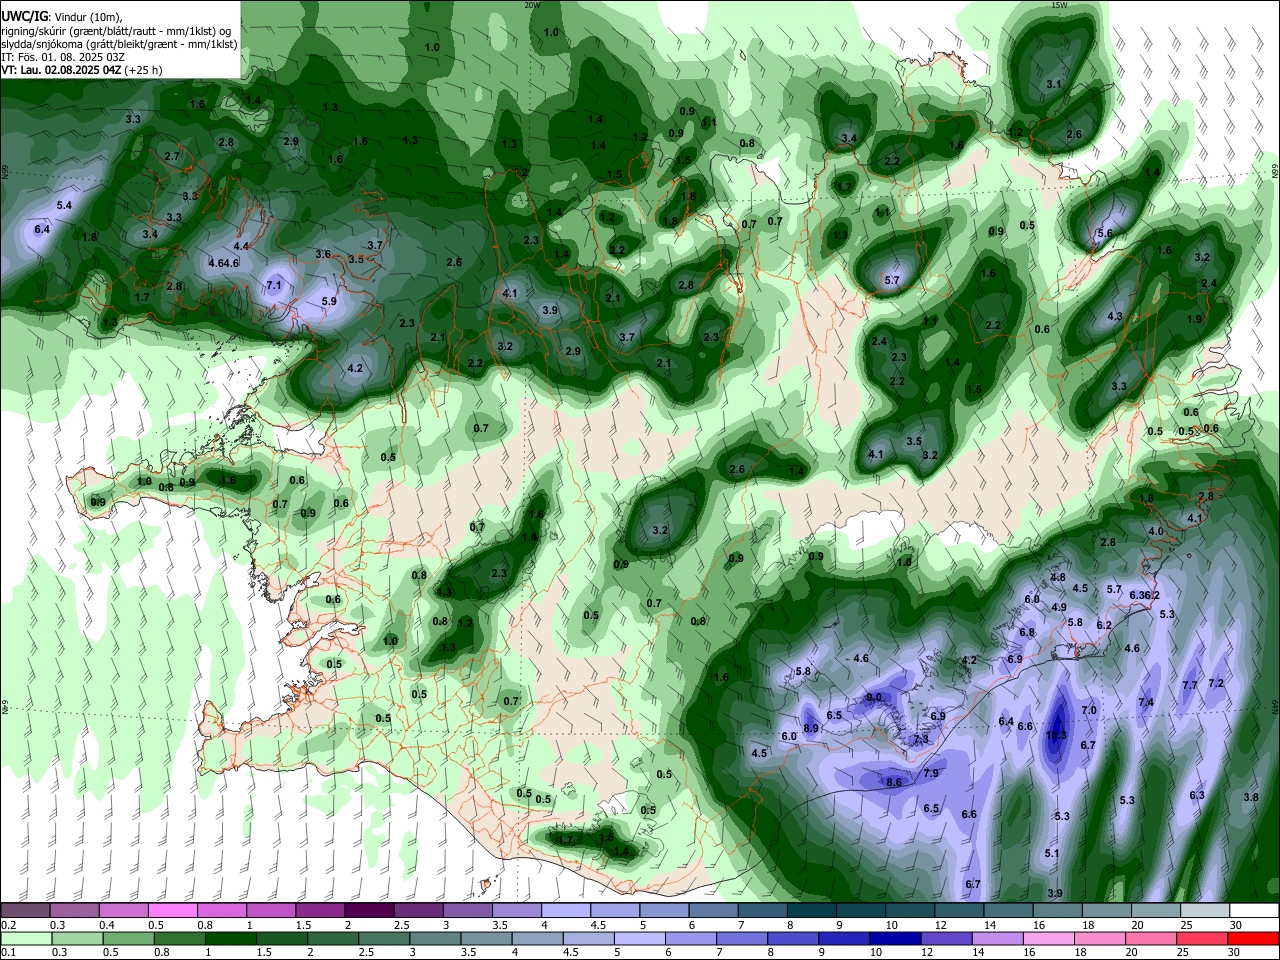Pick the grey-green swatch starting at 2.5 in green scale
1280x960 pixels.
click(x=384, y=939)
